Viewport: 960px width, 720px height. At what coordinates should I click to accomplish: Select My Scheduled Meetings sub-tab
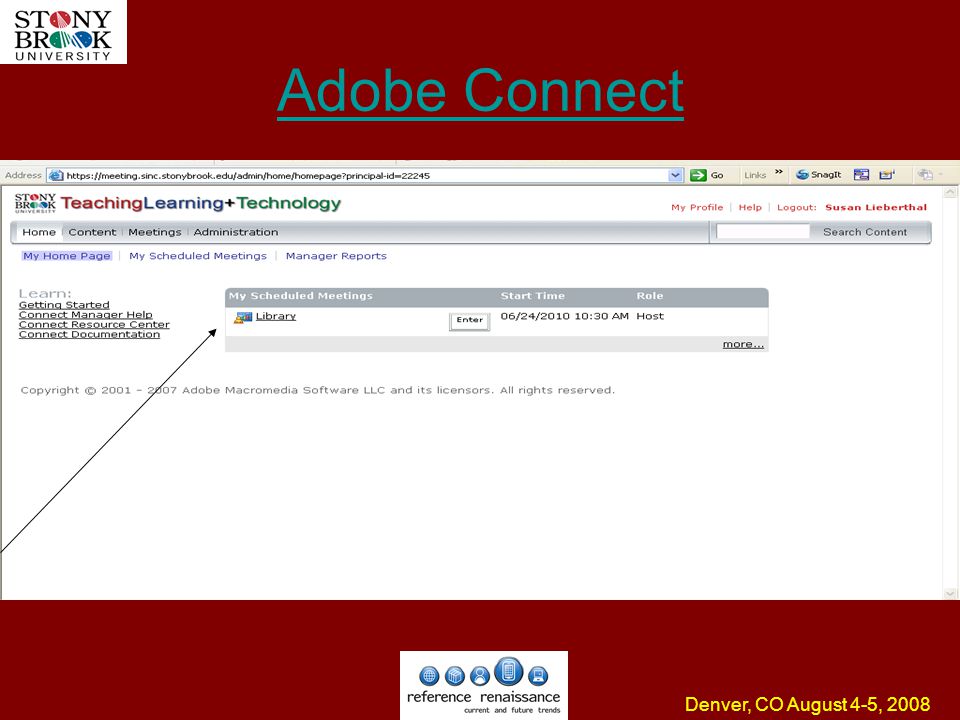198,256
